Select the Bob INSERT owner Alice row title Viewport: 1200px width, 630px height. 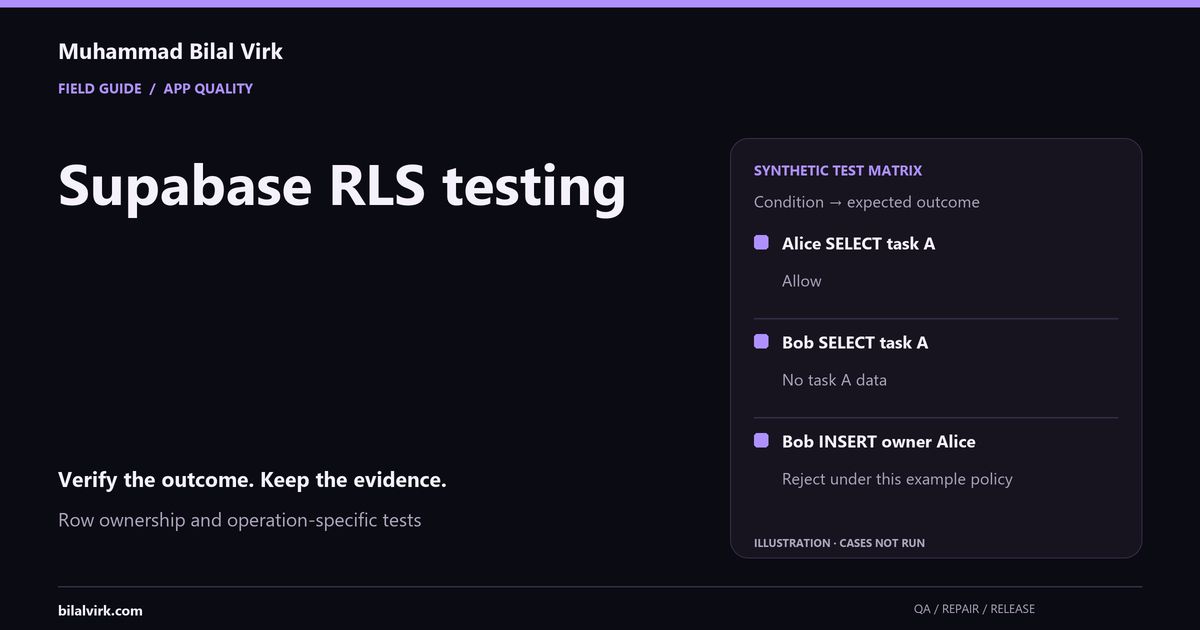(879, 441)
